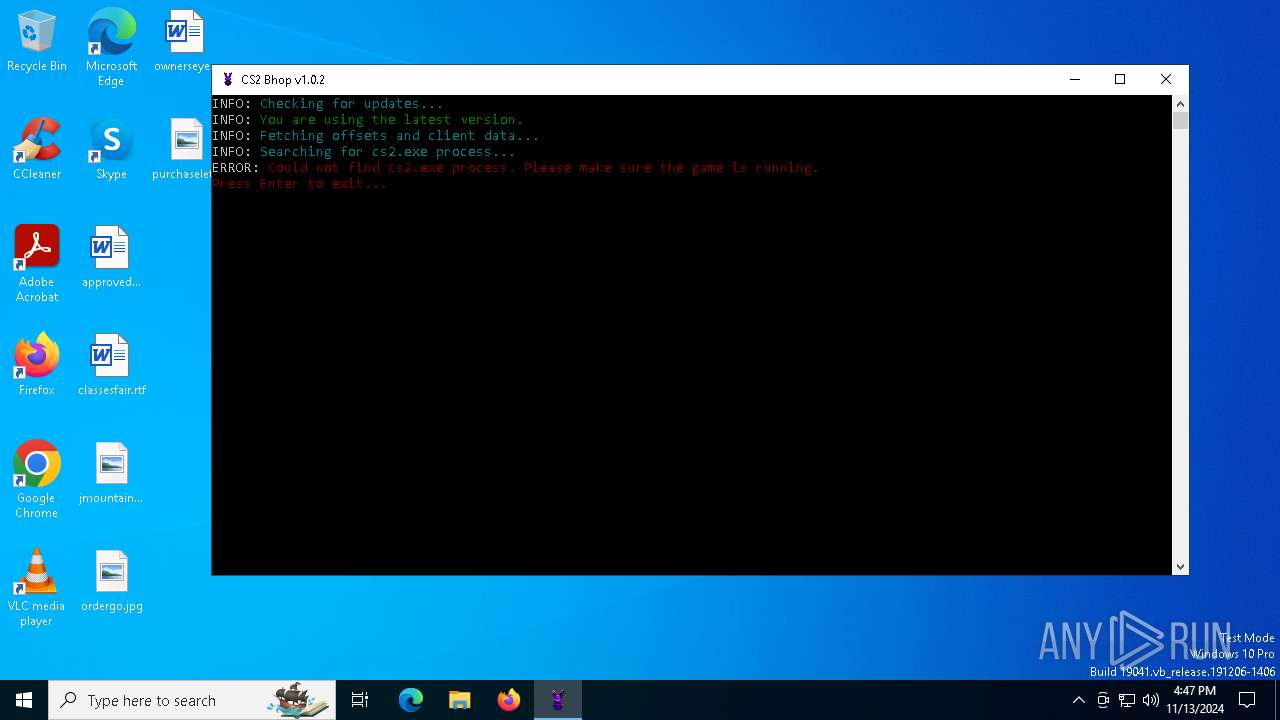Viewport: 1280px width, 720px height.
Task: Open the volume control tray icon
Action: [1151, 700]
